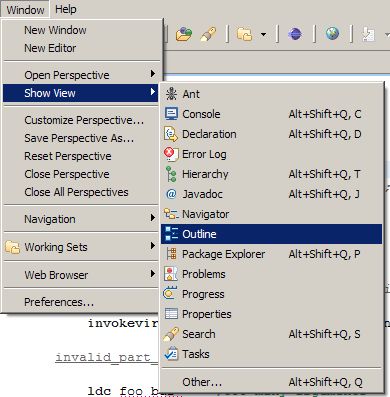The width and height of the screenshot is (390, 397).
Task: Select Close Perspective
Action: (x=82, y=174)
